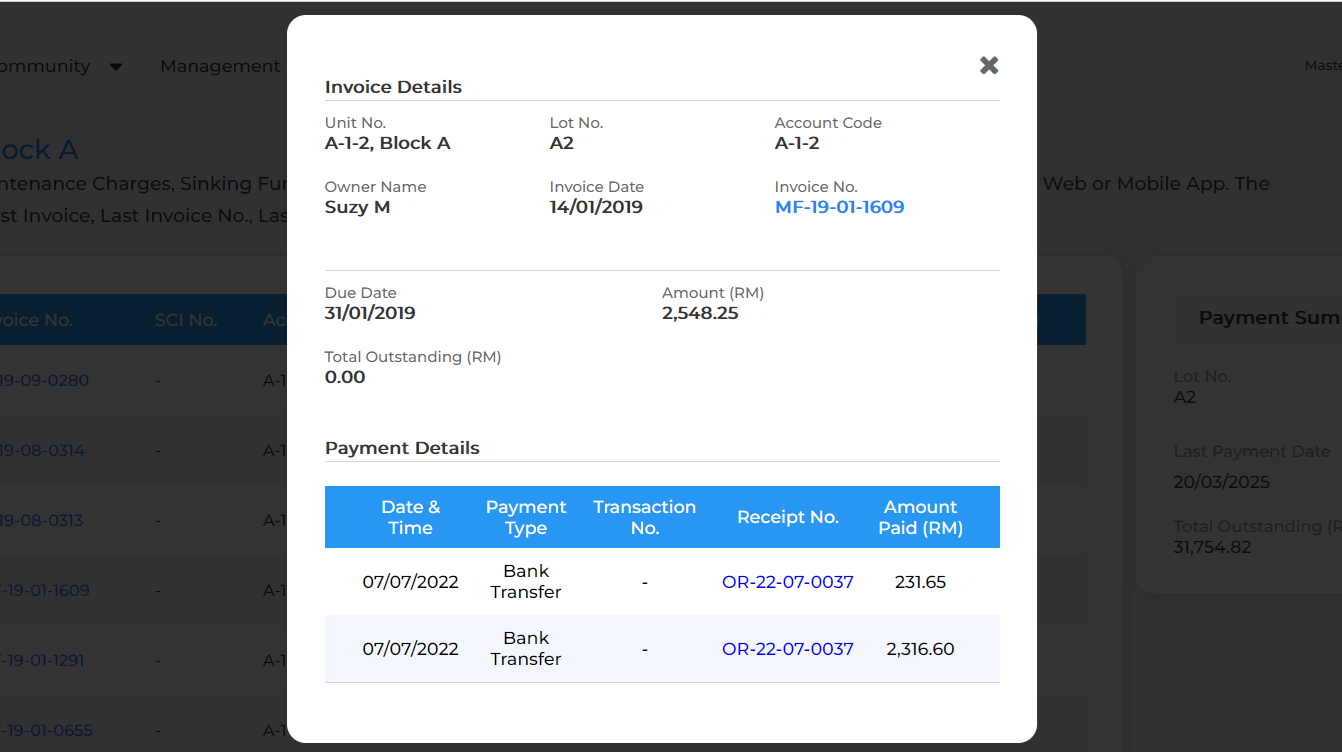Image resolution: width=1342 pixels, height=752 pixels.
Task: Expand the Community dropdown arrow
Action: pos(116,67)
